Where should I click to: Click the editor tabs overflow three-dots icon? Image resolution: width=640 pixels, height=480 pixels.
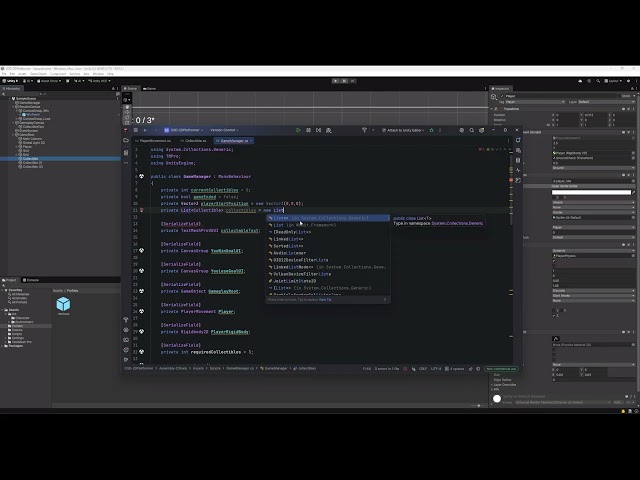508,141
